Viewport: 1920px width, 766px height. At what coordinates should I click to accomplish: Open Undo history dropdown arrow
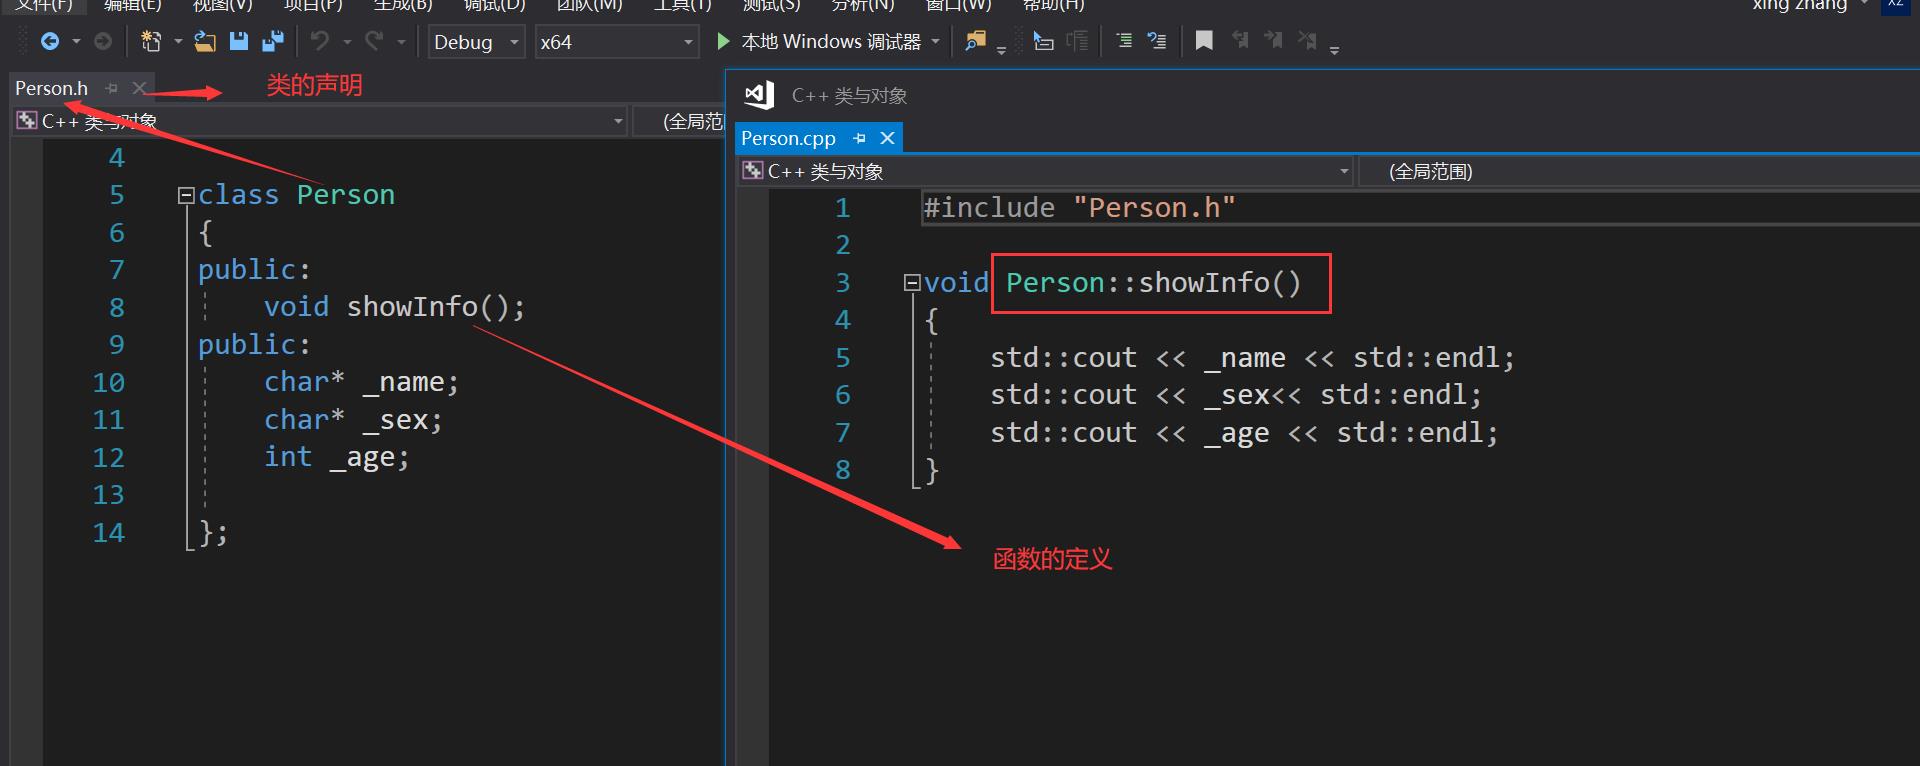pos(347,41)
